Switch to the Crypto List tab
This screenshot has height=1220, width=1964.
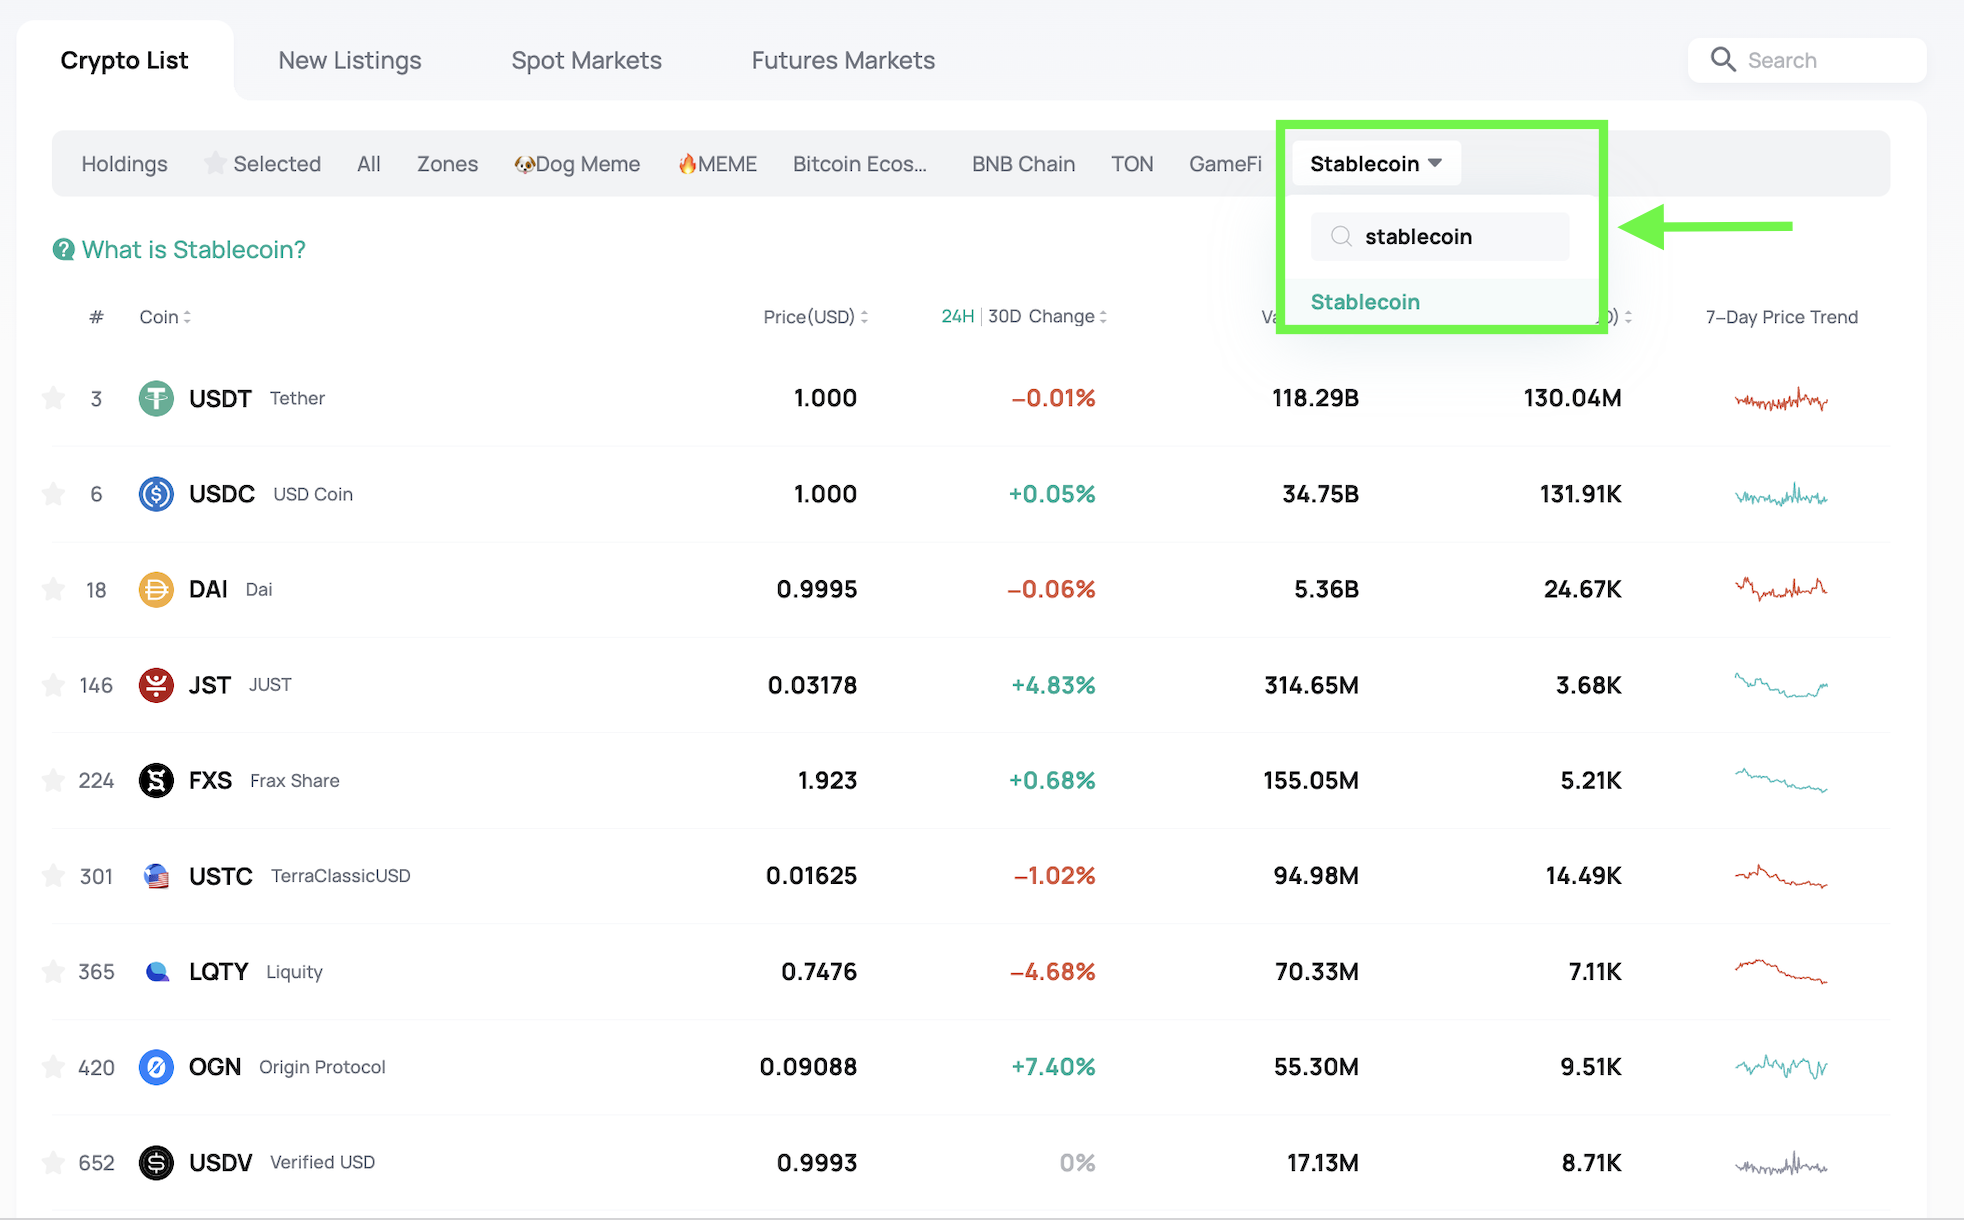point(124,60)
